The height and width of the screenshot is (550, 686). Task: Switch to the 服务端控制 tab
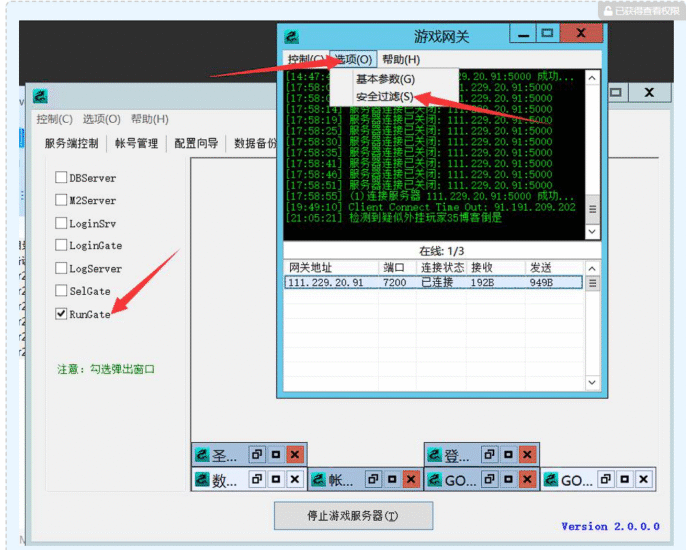point(71,143)
